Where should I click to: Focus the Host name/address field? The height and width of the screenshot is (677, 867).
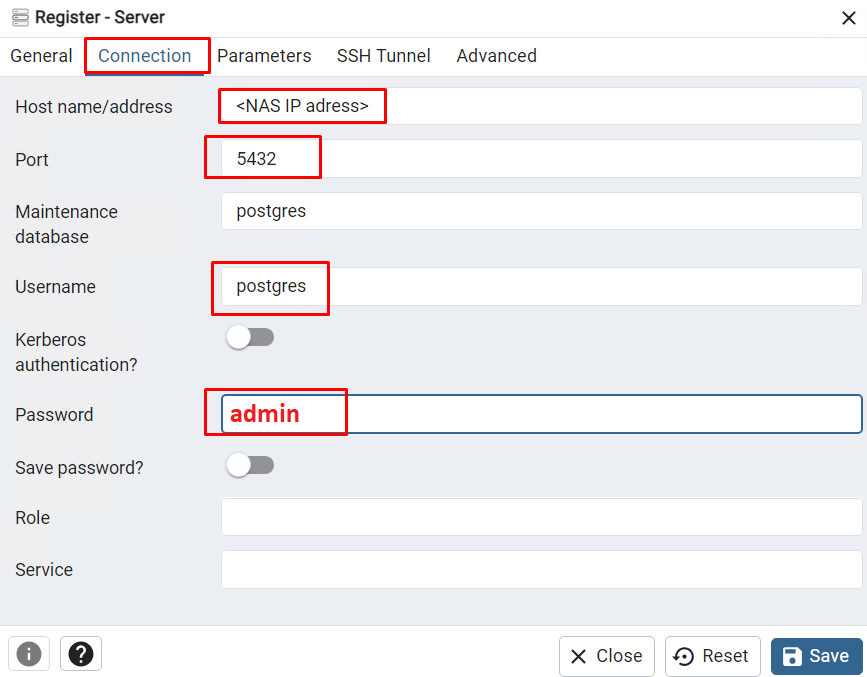[540, 105]
